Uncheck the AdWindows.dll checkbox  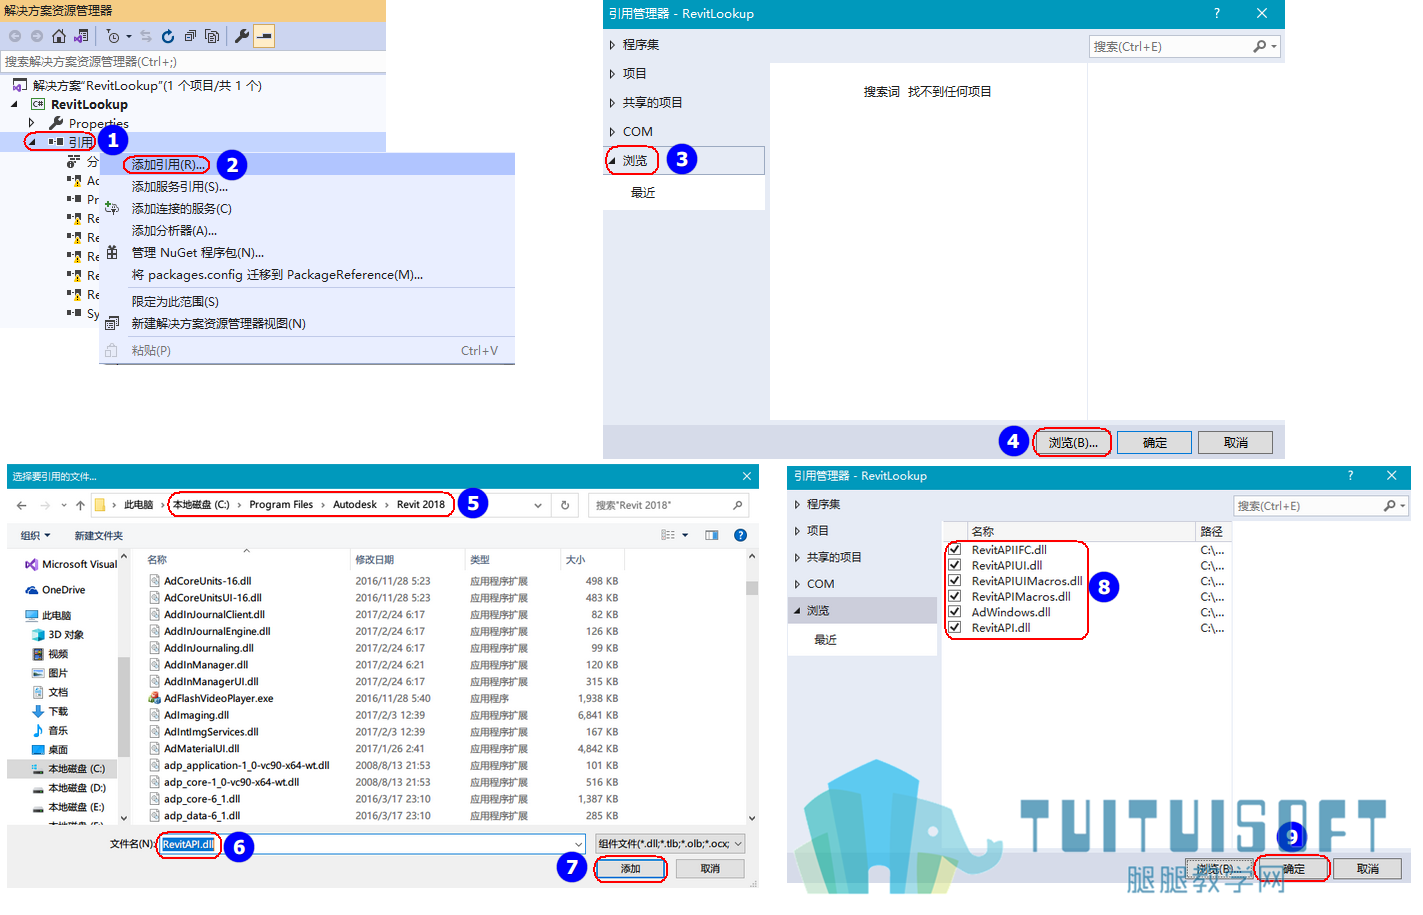pos(955,612)
